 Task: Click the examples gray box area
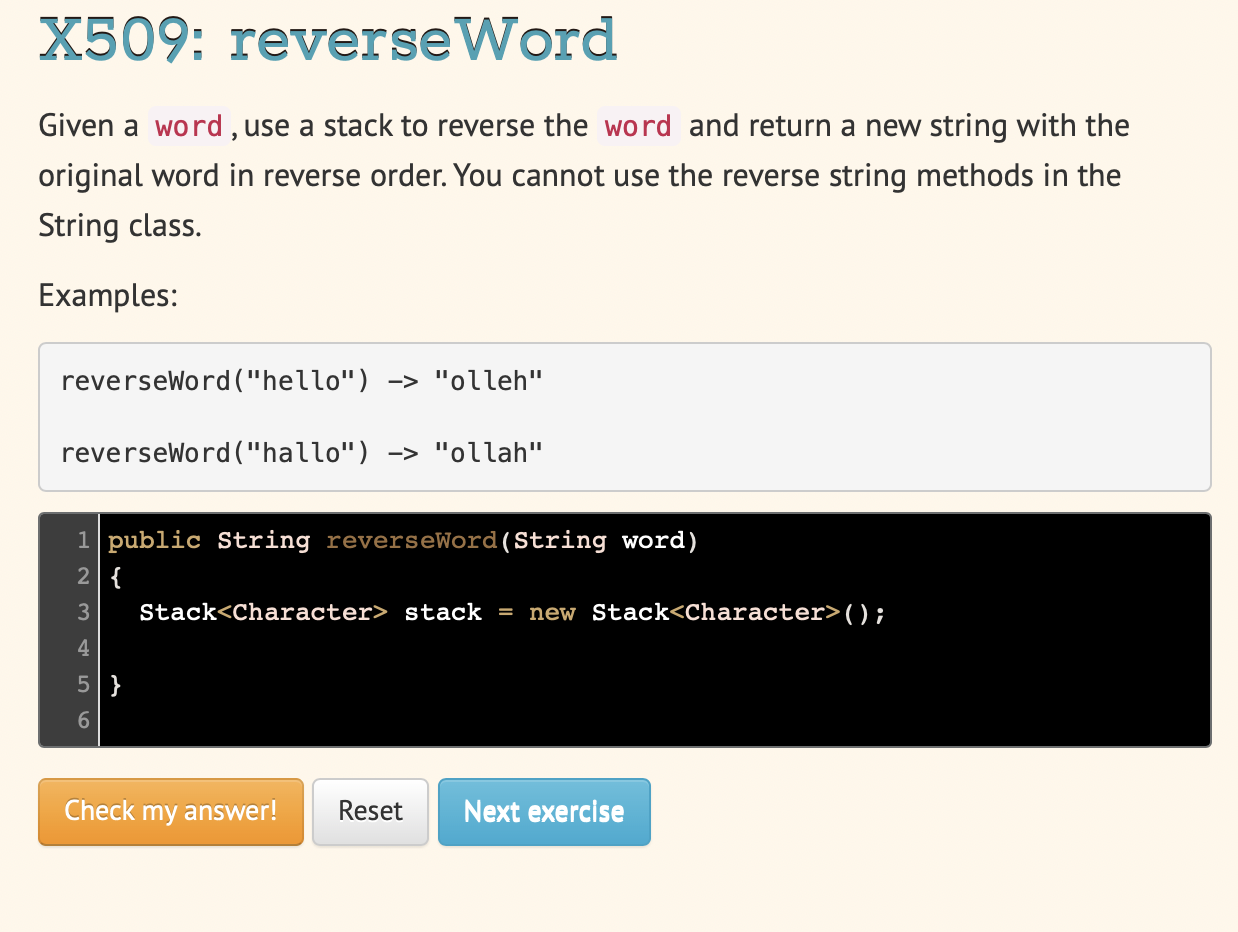[x=850, y=417]
